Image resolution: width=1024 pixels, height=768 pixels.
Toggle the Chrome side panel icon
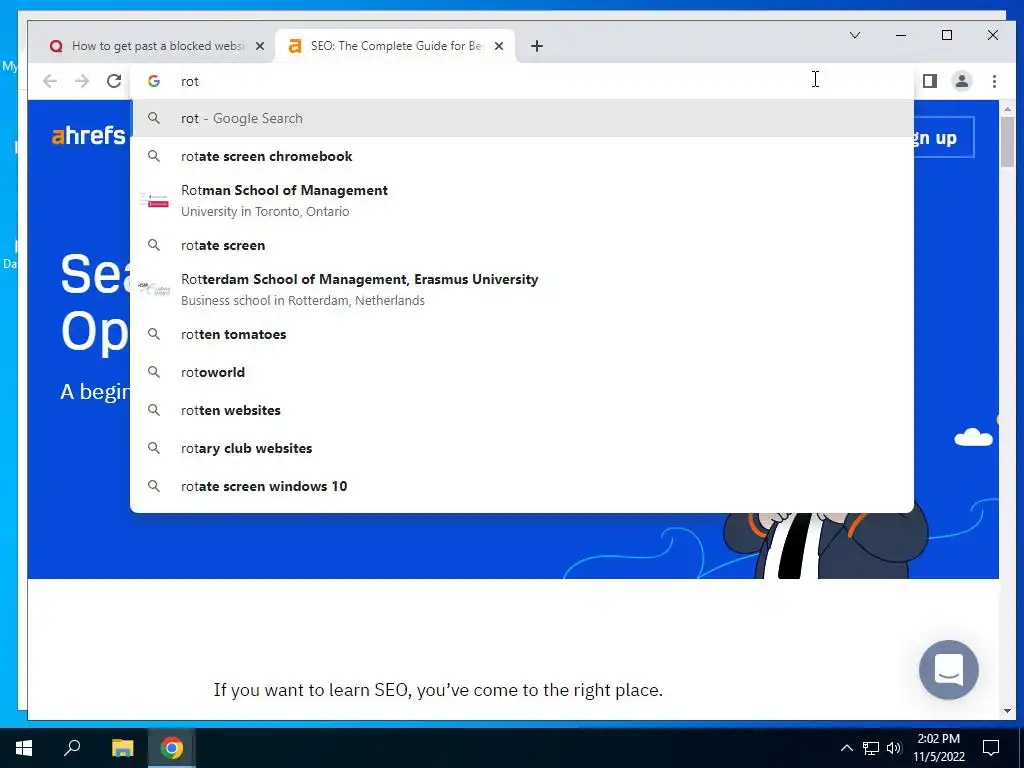coord(930,81)
